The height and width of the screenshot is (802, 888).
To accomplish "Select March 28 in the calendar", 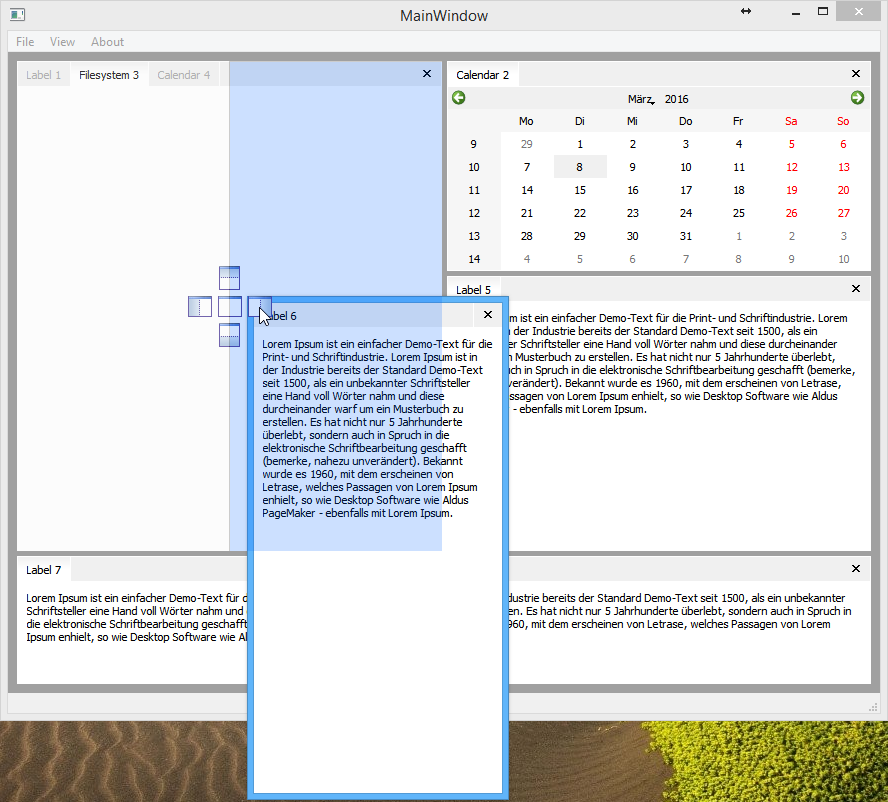I will click(x=527, y=236).
